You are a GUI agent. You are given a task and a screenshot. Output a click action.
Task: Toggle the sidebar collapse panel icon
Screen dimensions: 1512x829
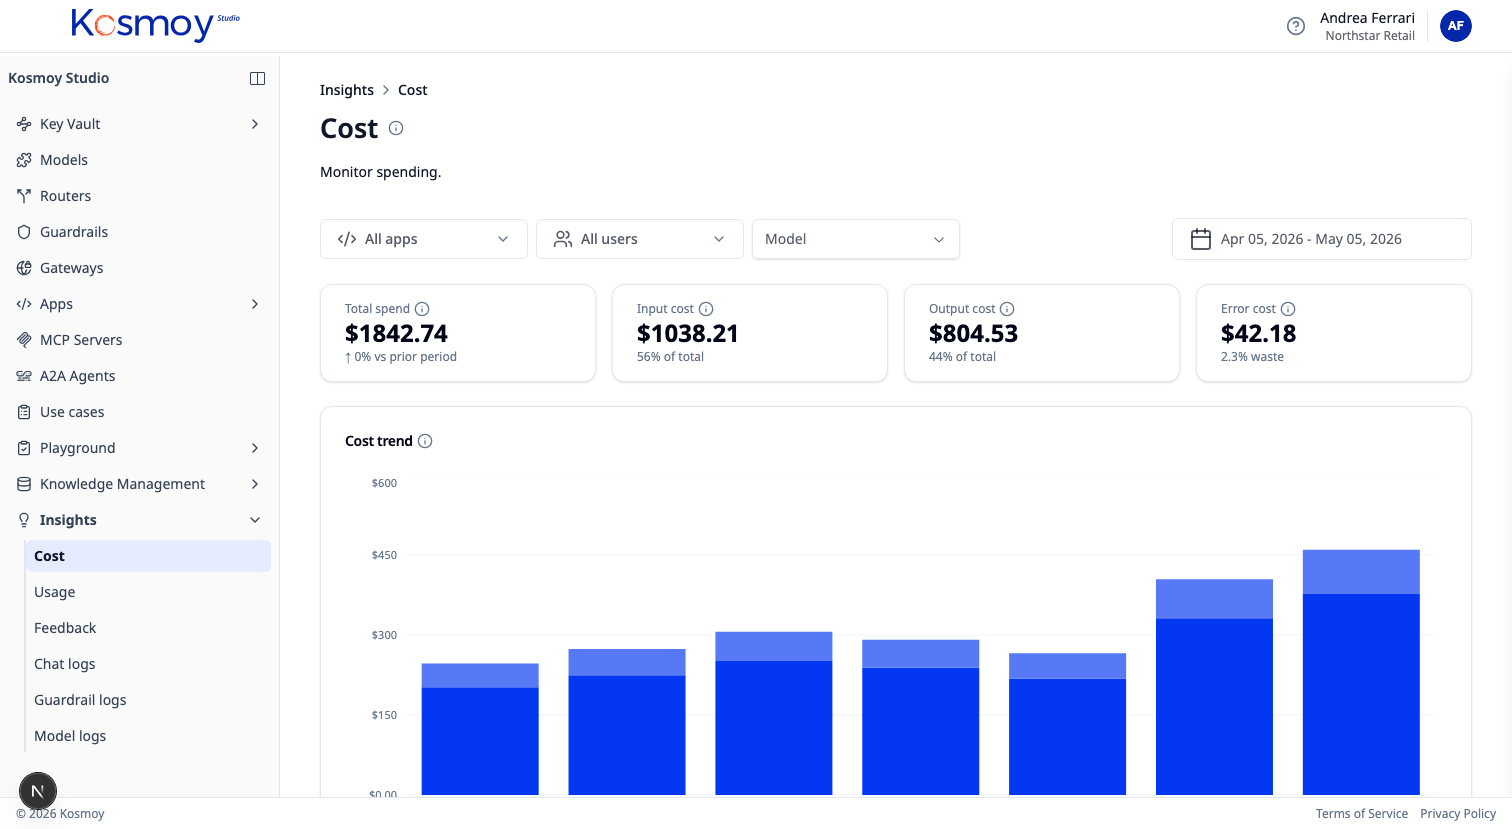point(257,78)
